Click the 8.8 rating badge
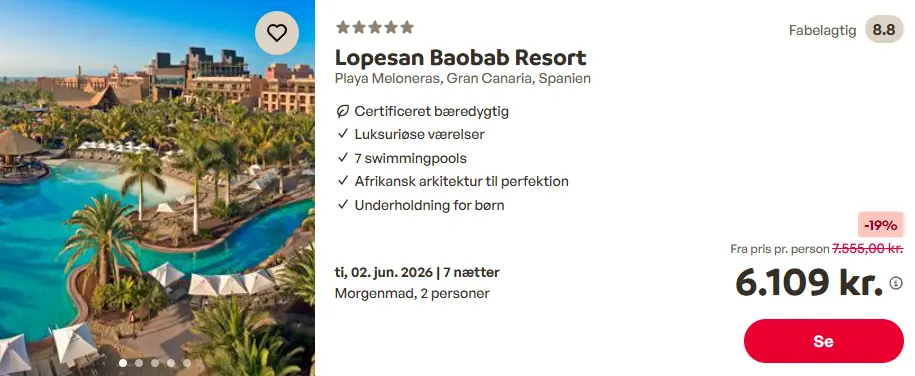Image resolution: width=915 pixels, height=376 pixels. pyautogui.click(x=884, y=30)
